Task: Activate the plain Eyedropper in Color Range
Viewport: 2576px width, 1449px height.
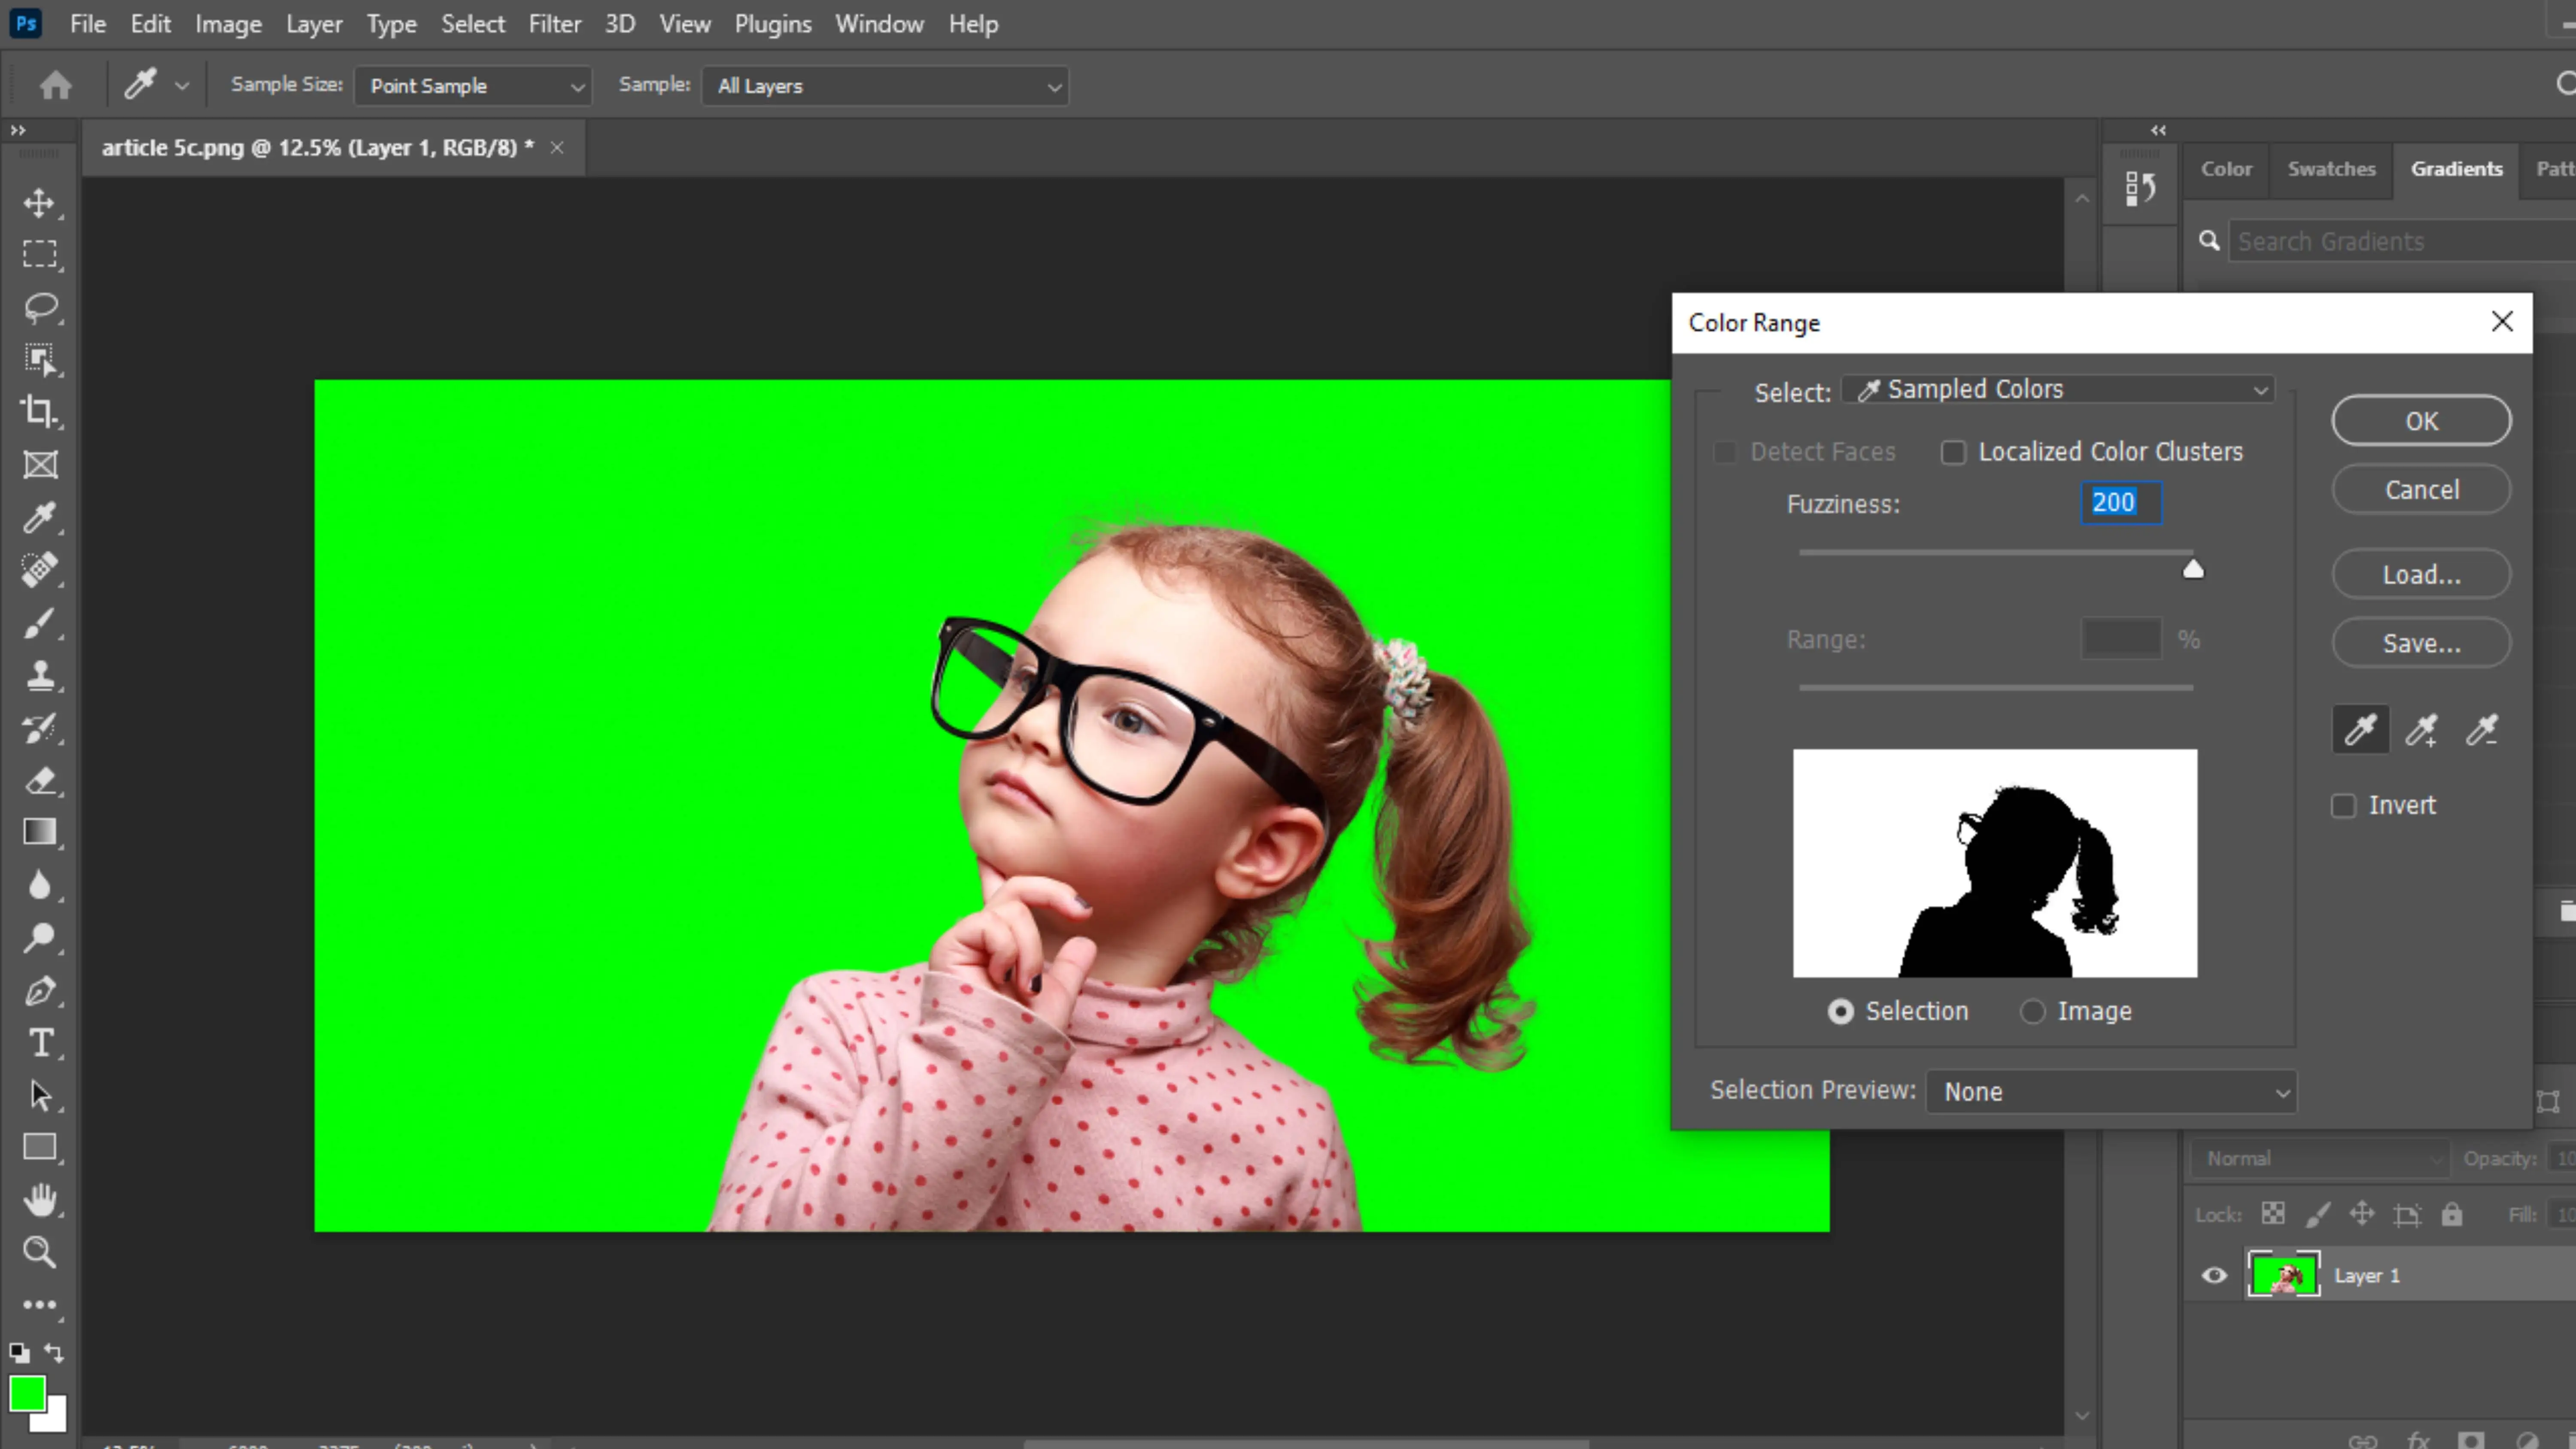Action: coord(2360,730)
